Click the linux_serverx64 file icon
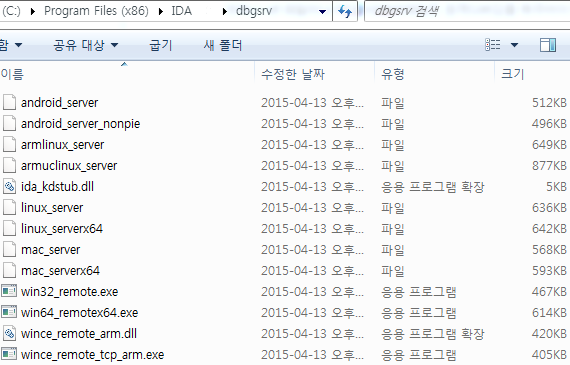 coord(9,229)
